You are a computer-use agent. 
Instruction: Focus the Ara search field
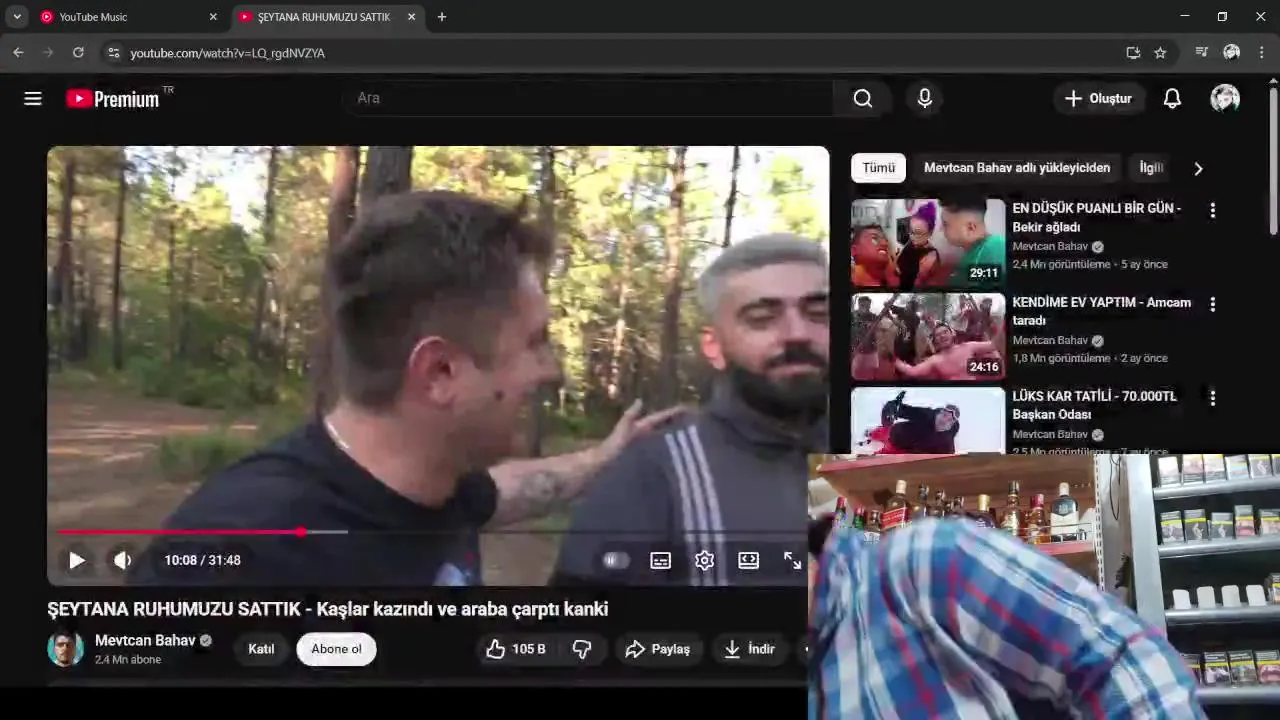click(590, 98)
